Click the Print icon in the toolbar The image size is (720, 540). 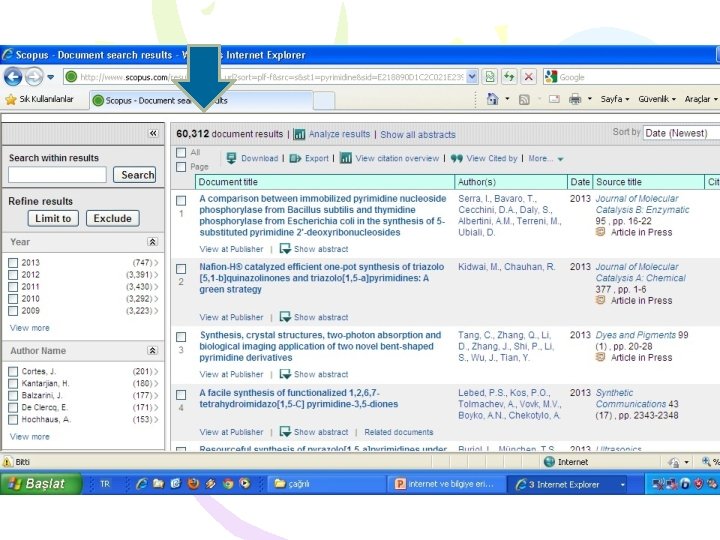tap(575, 99)
